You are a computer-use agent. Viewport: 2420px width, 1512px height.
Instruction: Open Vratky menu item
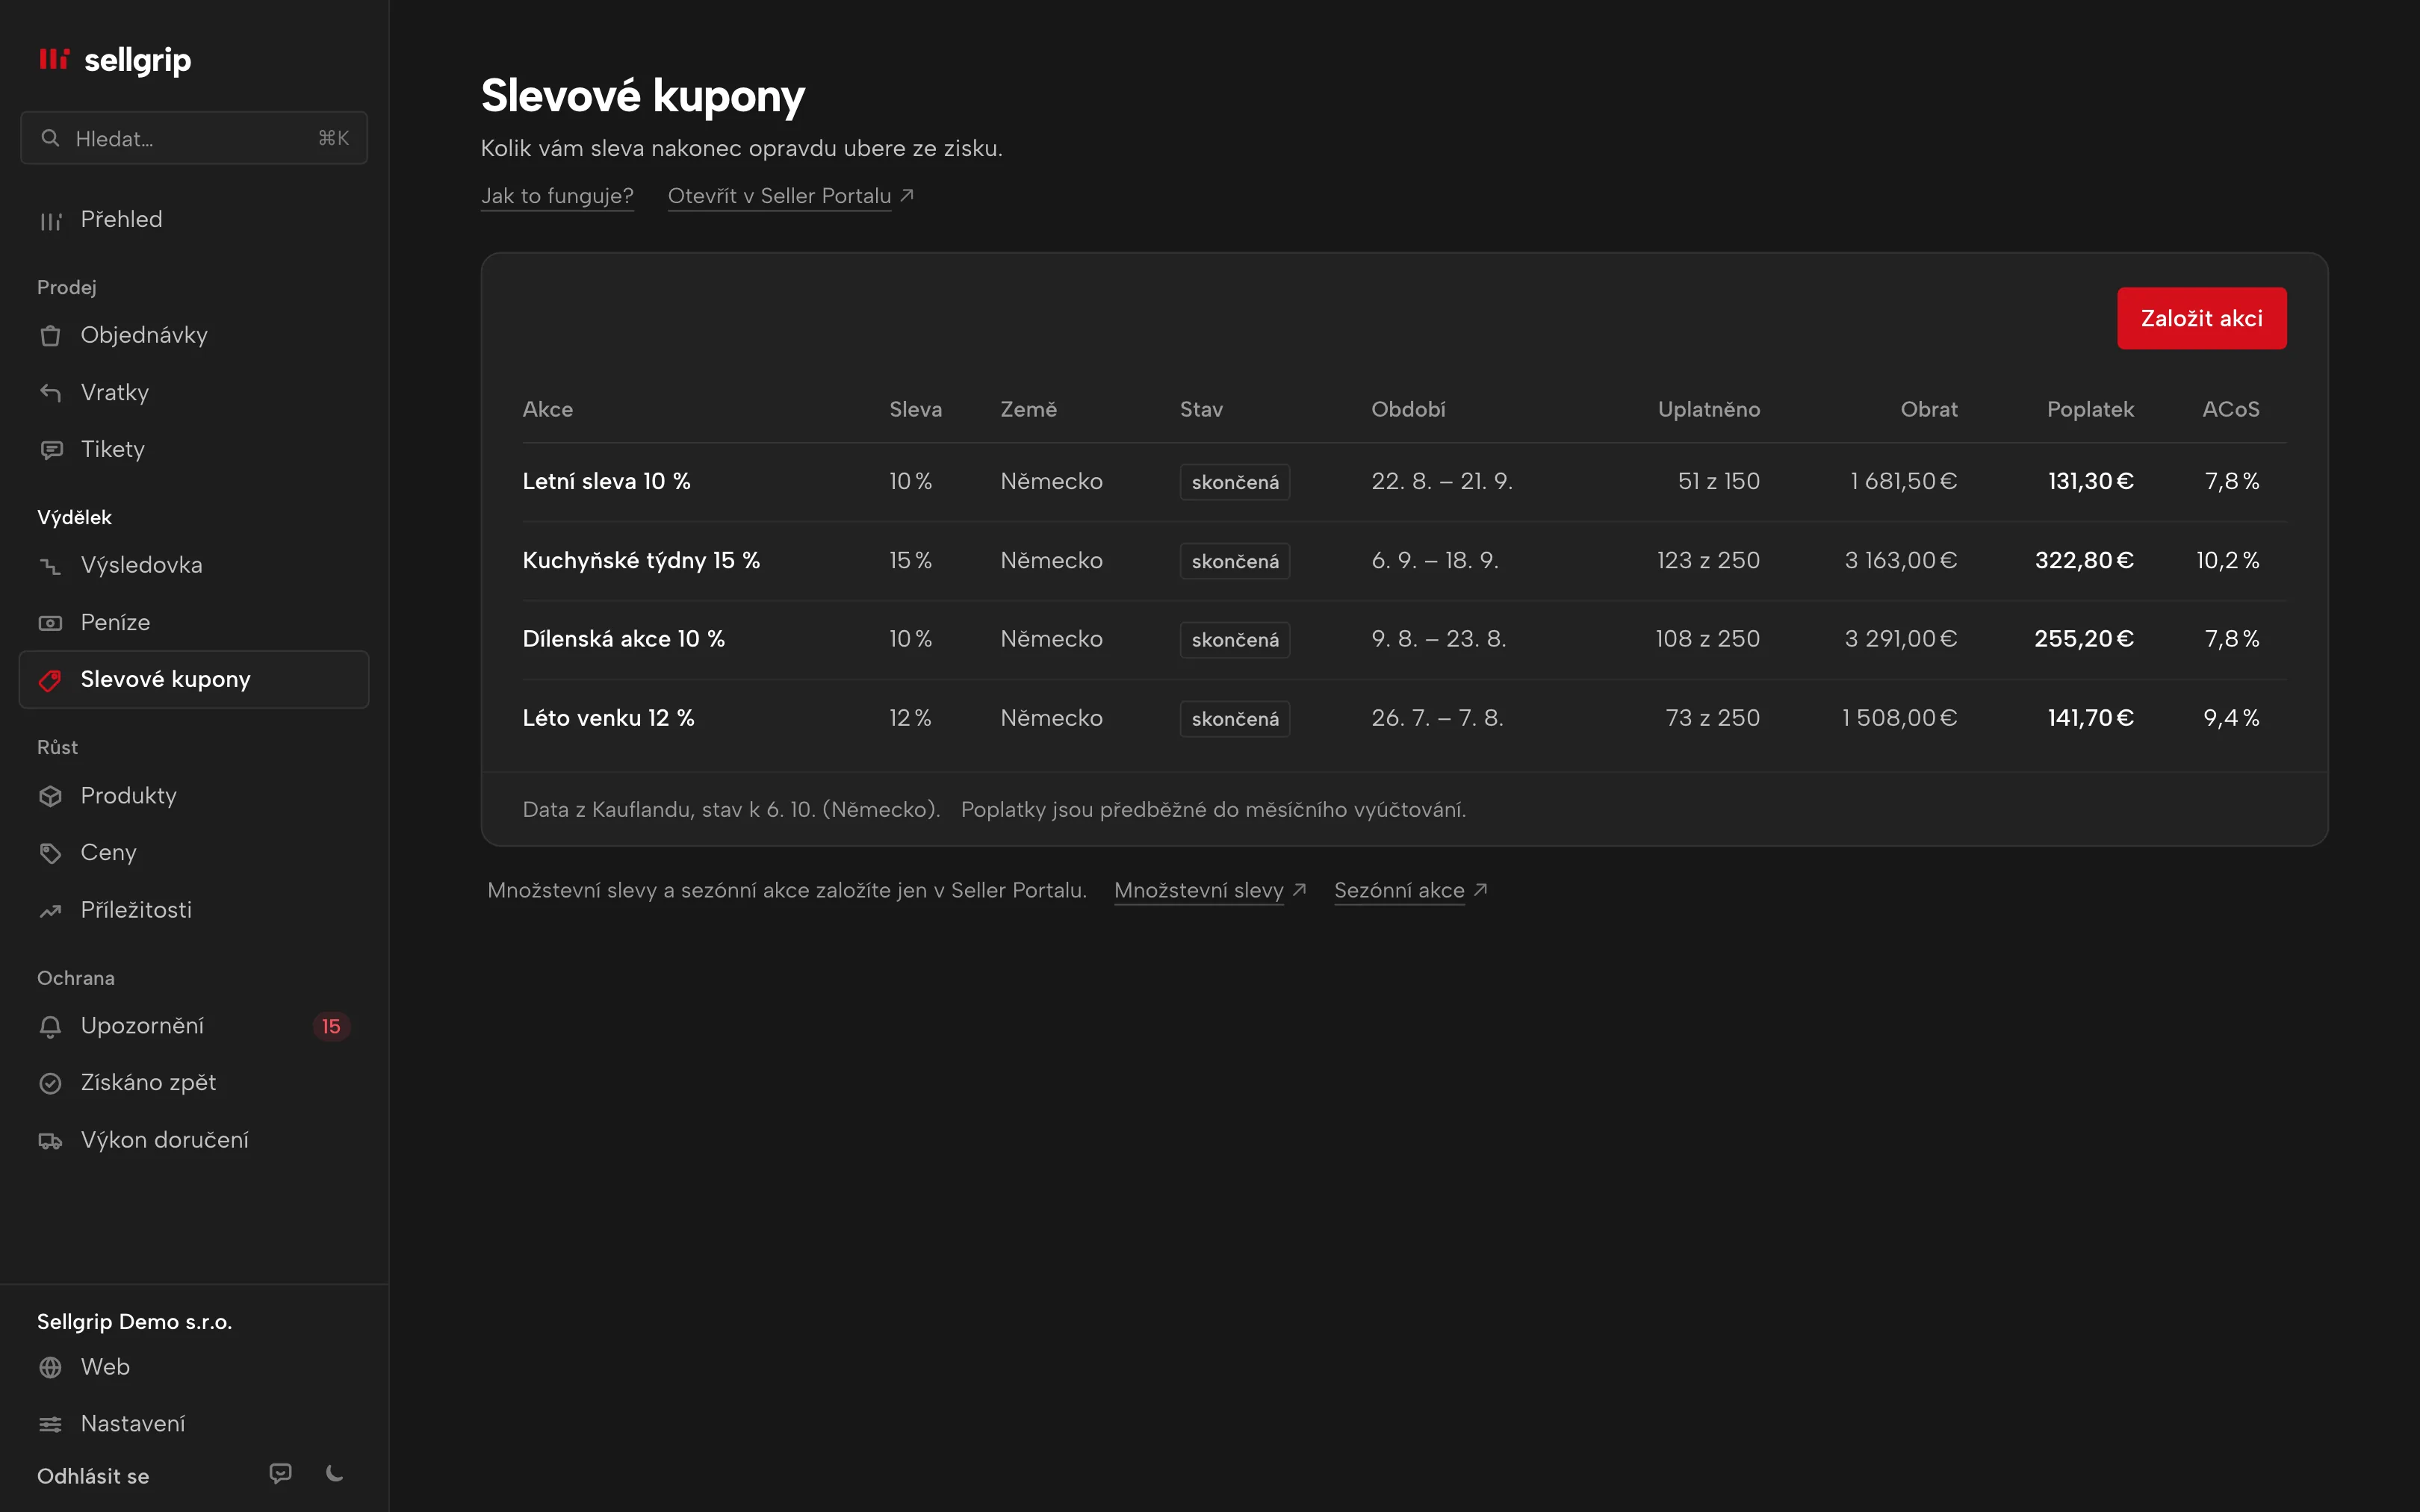coord(194,393)
